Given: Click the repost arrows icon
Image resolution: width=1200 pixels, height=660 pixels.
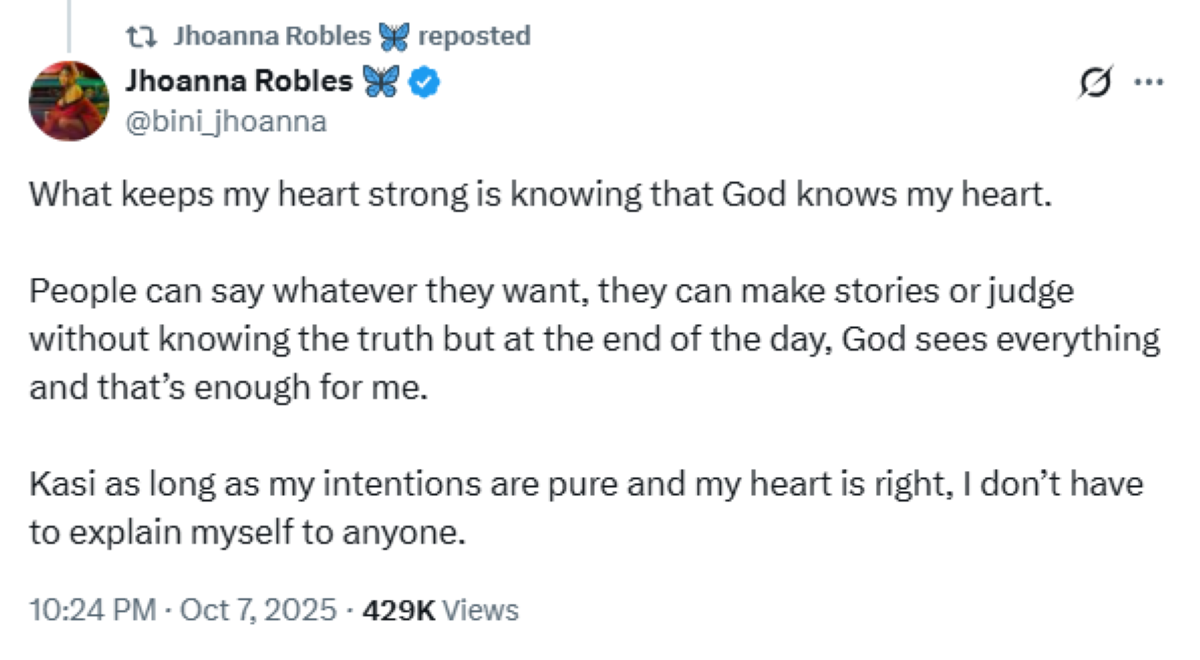Looking at the screenshot, I should [142, 37].
